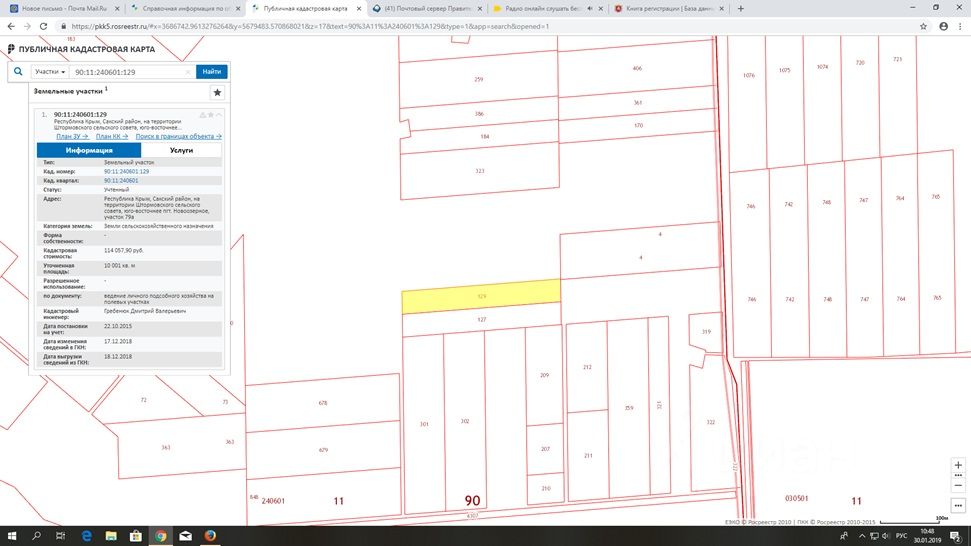971x546 pixels.
Task: Collapse result 90:11:240601:129 with the chevron
Action: point(219,115)
